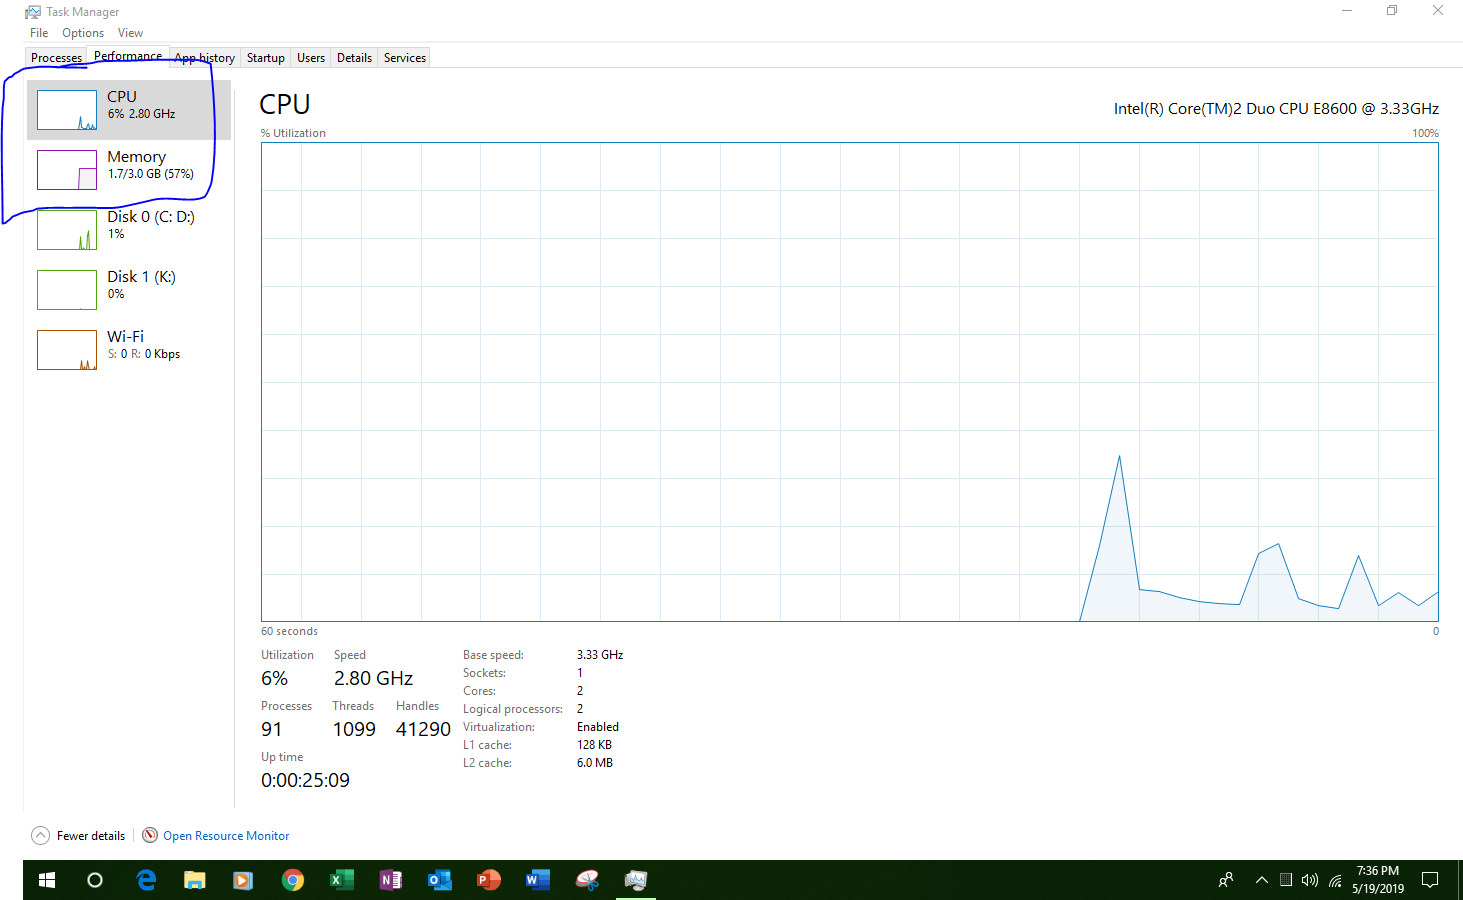
Task: Switch to the Services tab
Action: (405, 58)
